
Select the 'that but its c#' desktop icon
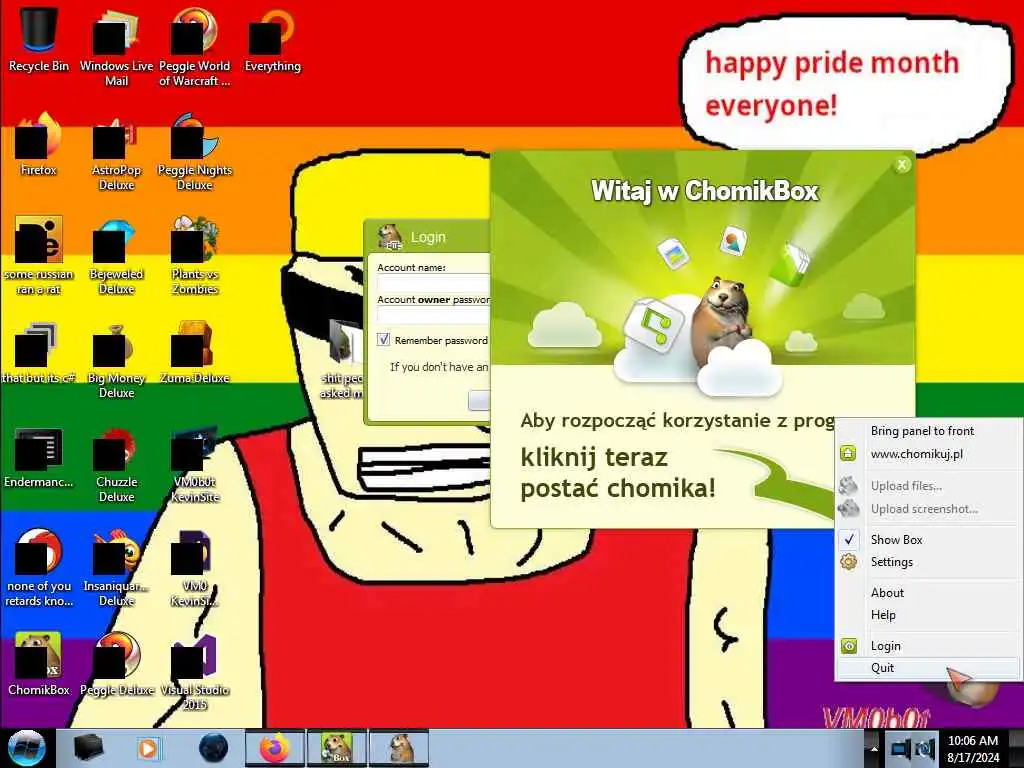39,353
